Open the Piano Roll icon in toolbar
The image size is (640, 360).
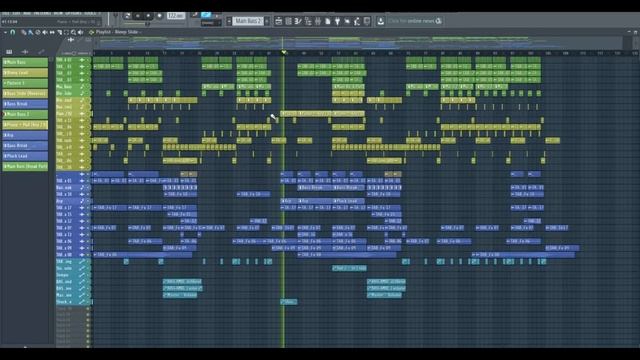coord(298,21)
